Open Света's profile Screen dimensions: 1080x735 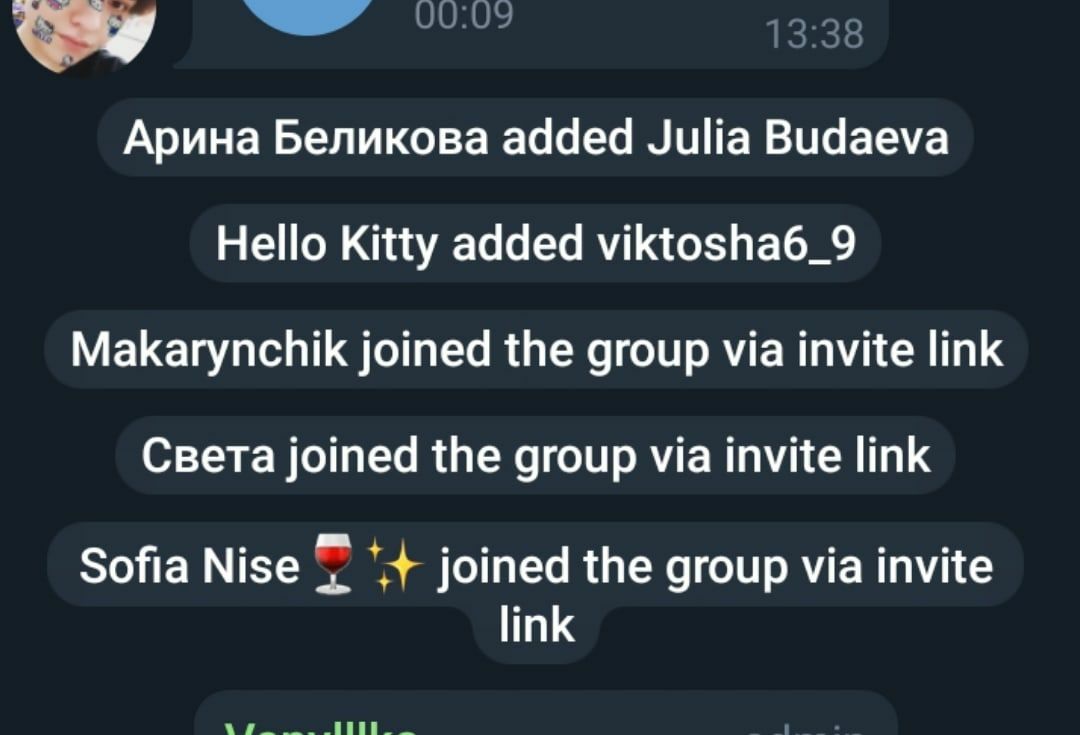[x=208, y=456]
